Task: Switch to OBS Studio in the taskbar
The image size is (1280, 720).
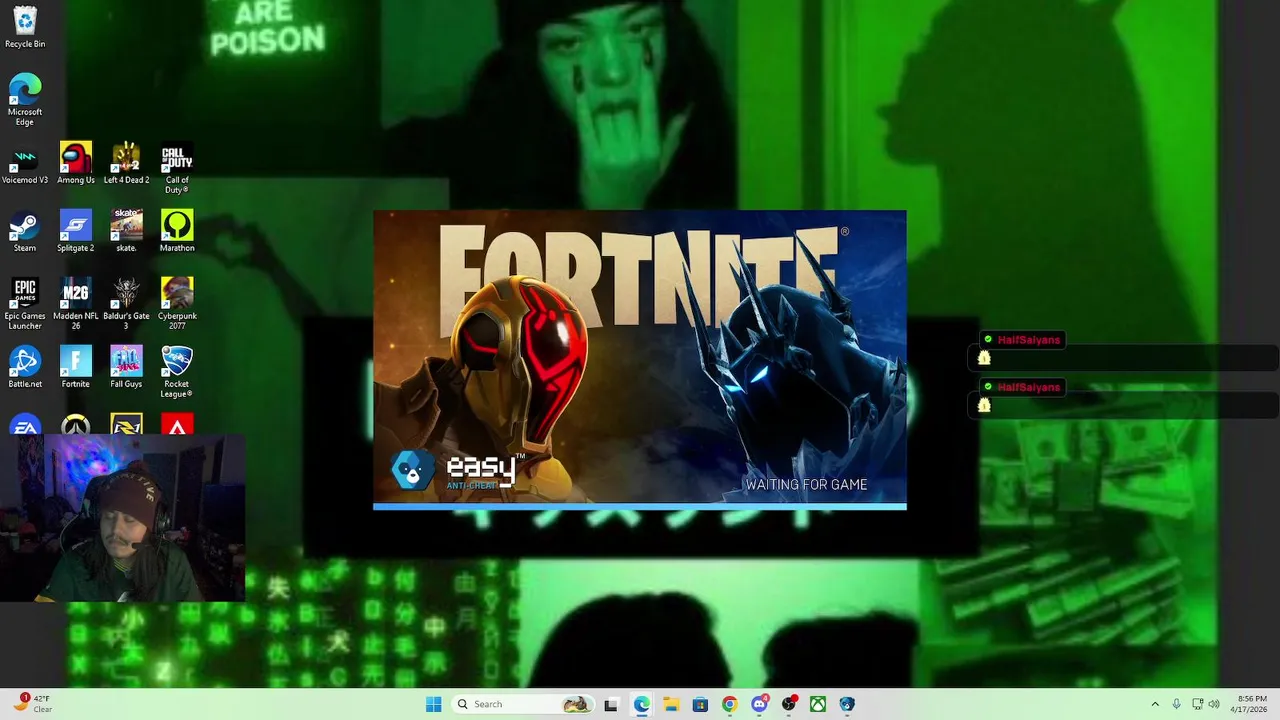Action: tap(789, 704)
